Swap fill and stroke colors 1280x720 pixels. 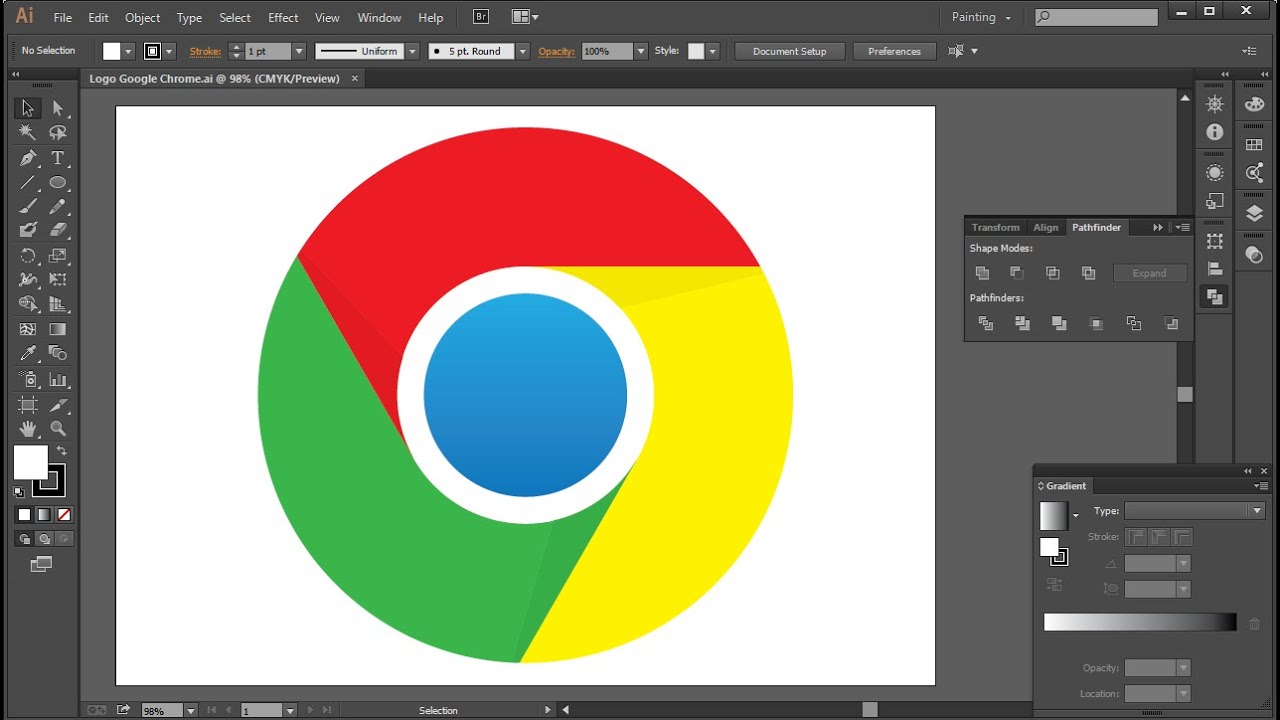62,452
